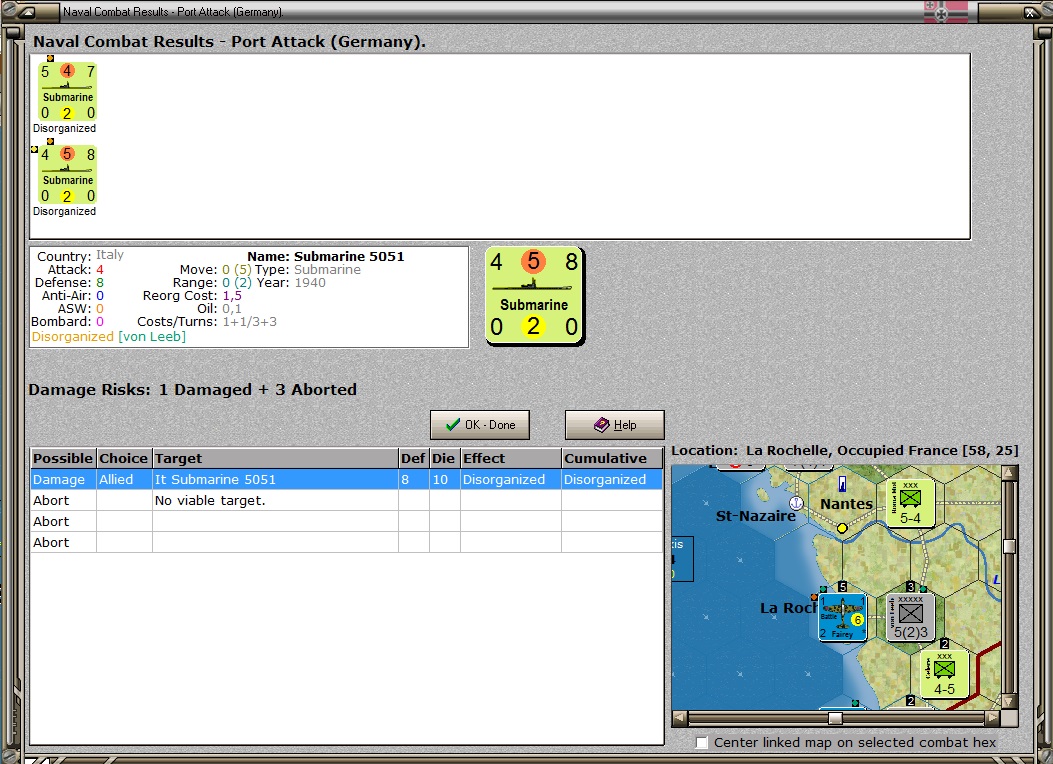
Task: Click the 'Allied' choice cell
Action: pos(124,479)
